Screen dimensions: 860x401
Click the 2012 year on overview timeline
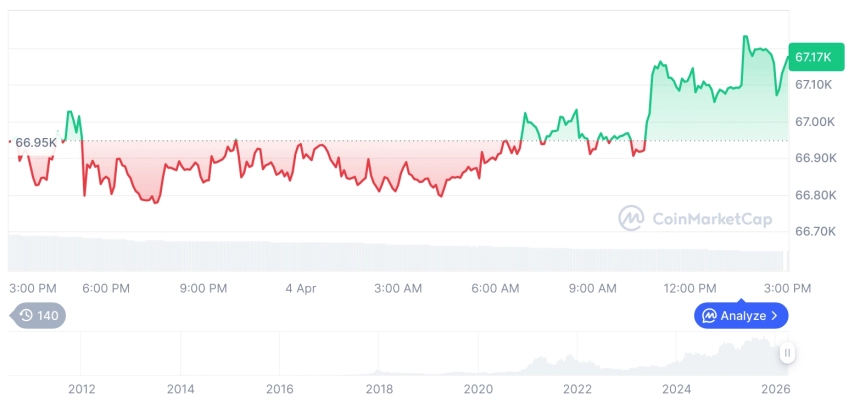(81, 389)
